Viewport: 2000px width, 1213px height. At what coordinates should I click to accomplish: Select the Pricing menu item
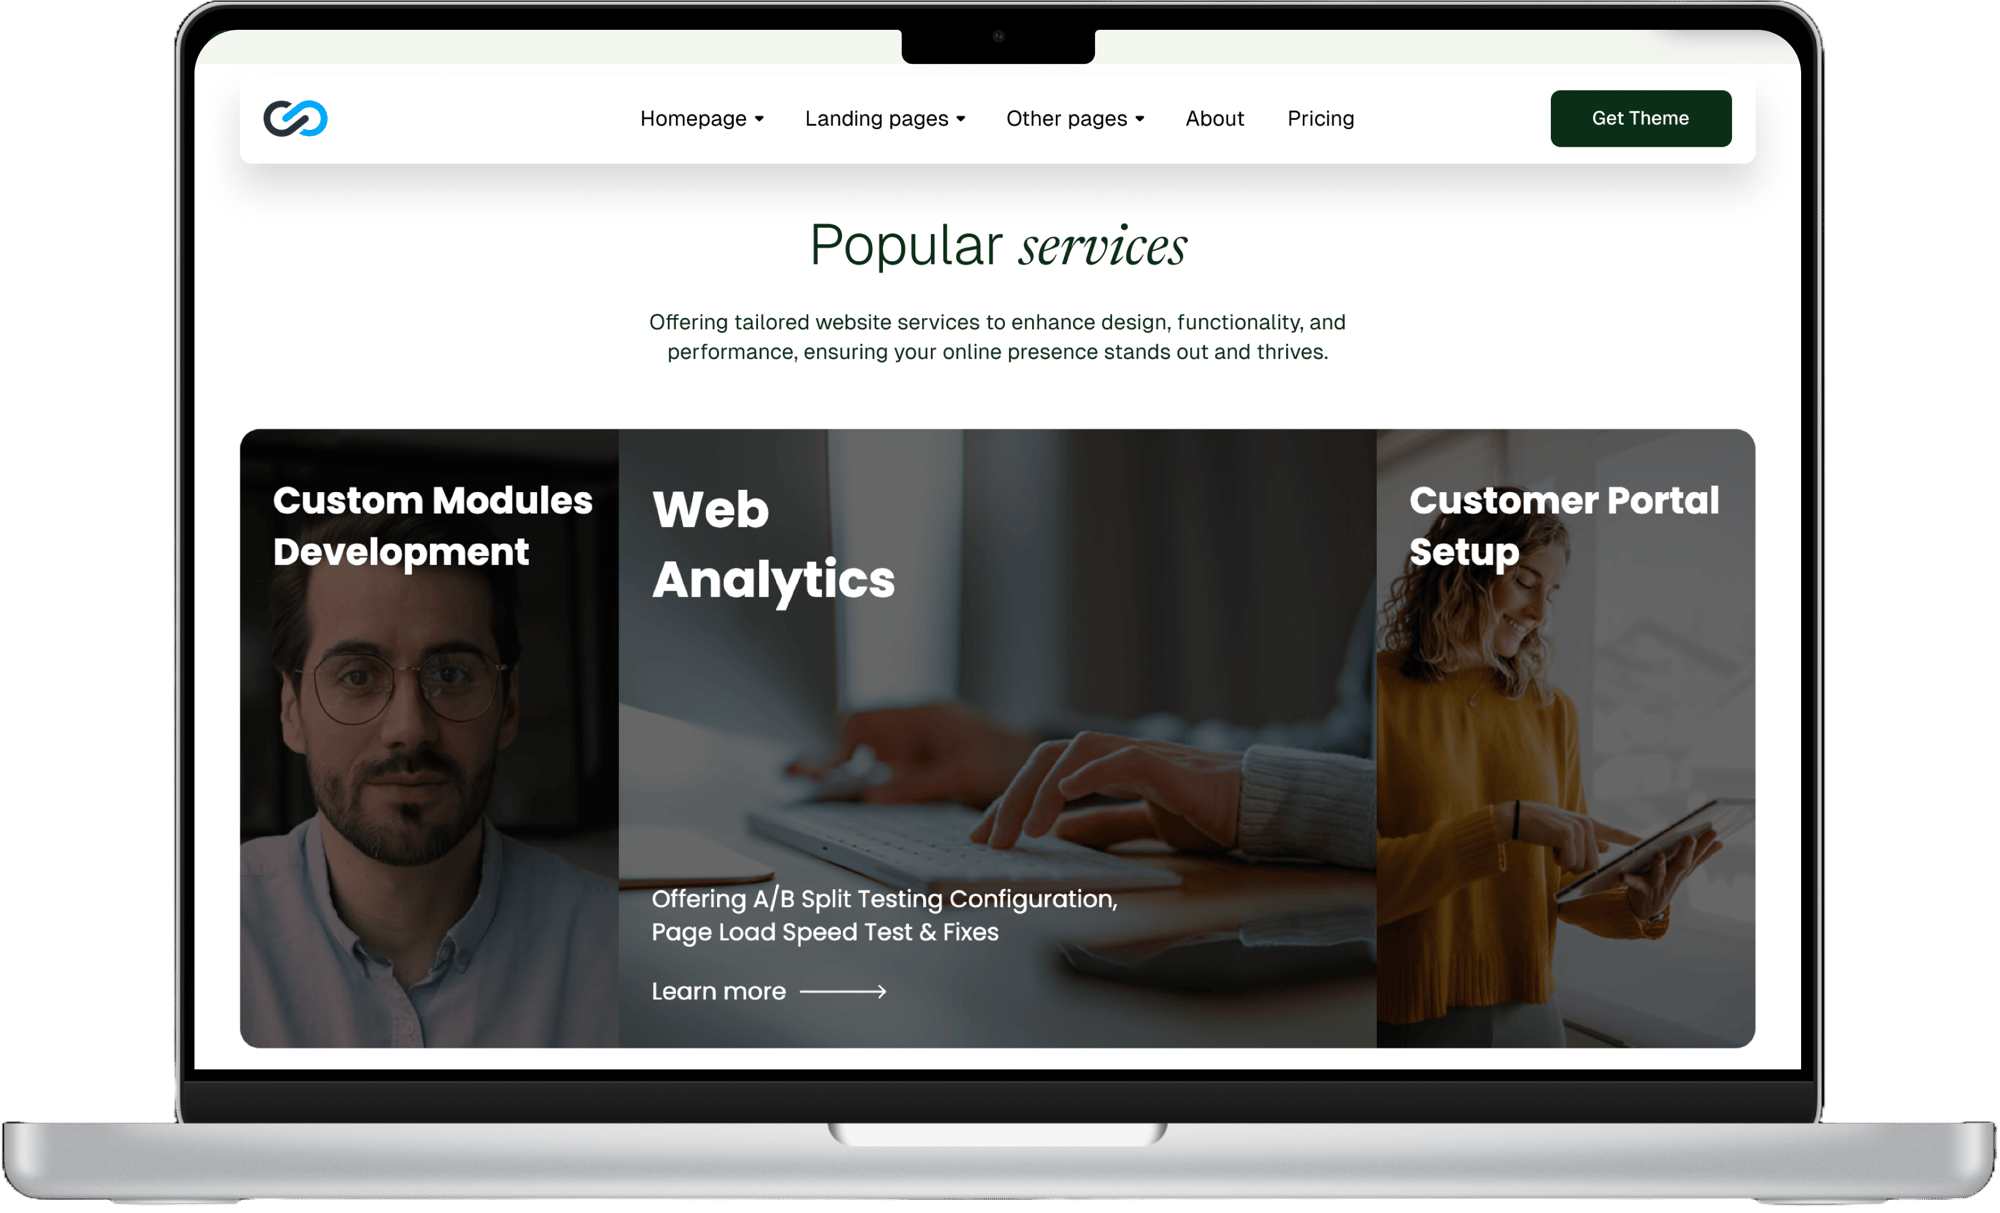[x=1320, y=117]
